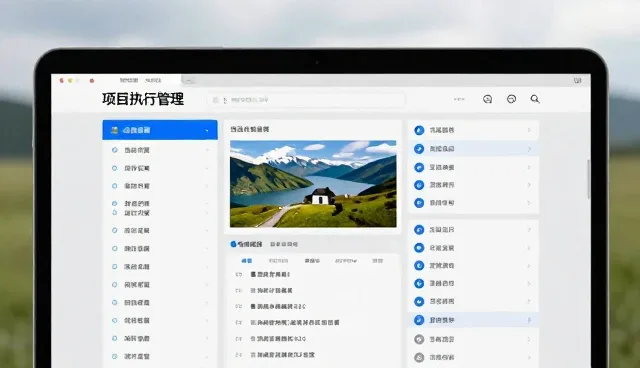Click the round icon beside the magnifier icon

click(x=511, y=99)
